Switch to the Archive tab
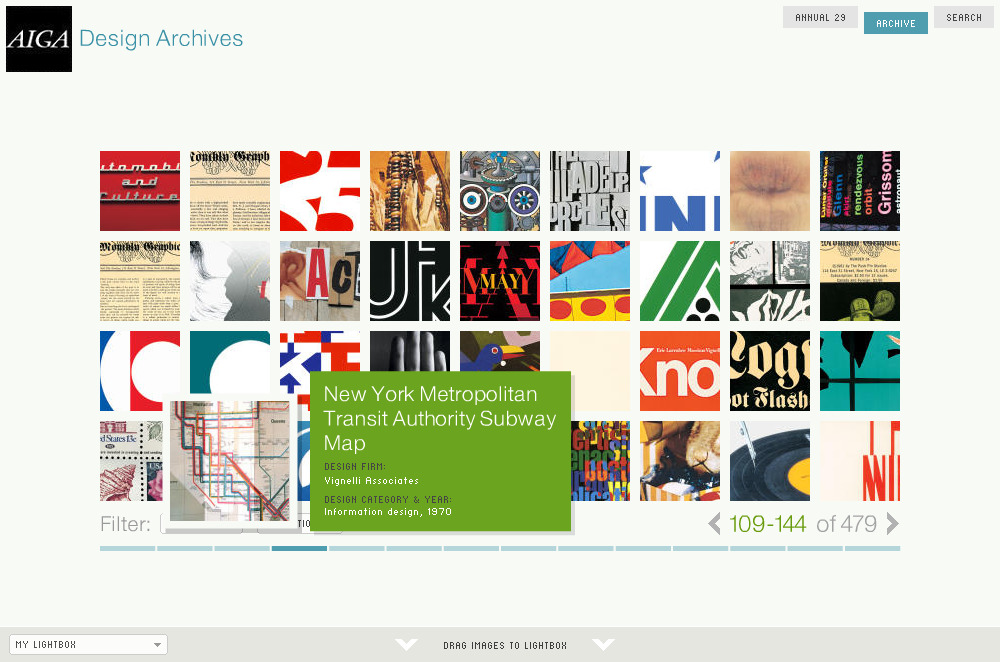 point(895,23)
